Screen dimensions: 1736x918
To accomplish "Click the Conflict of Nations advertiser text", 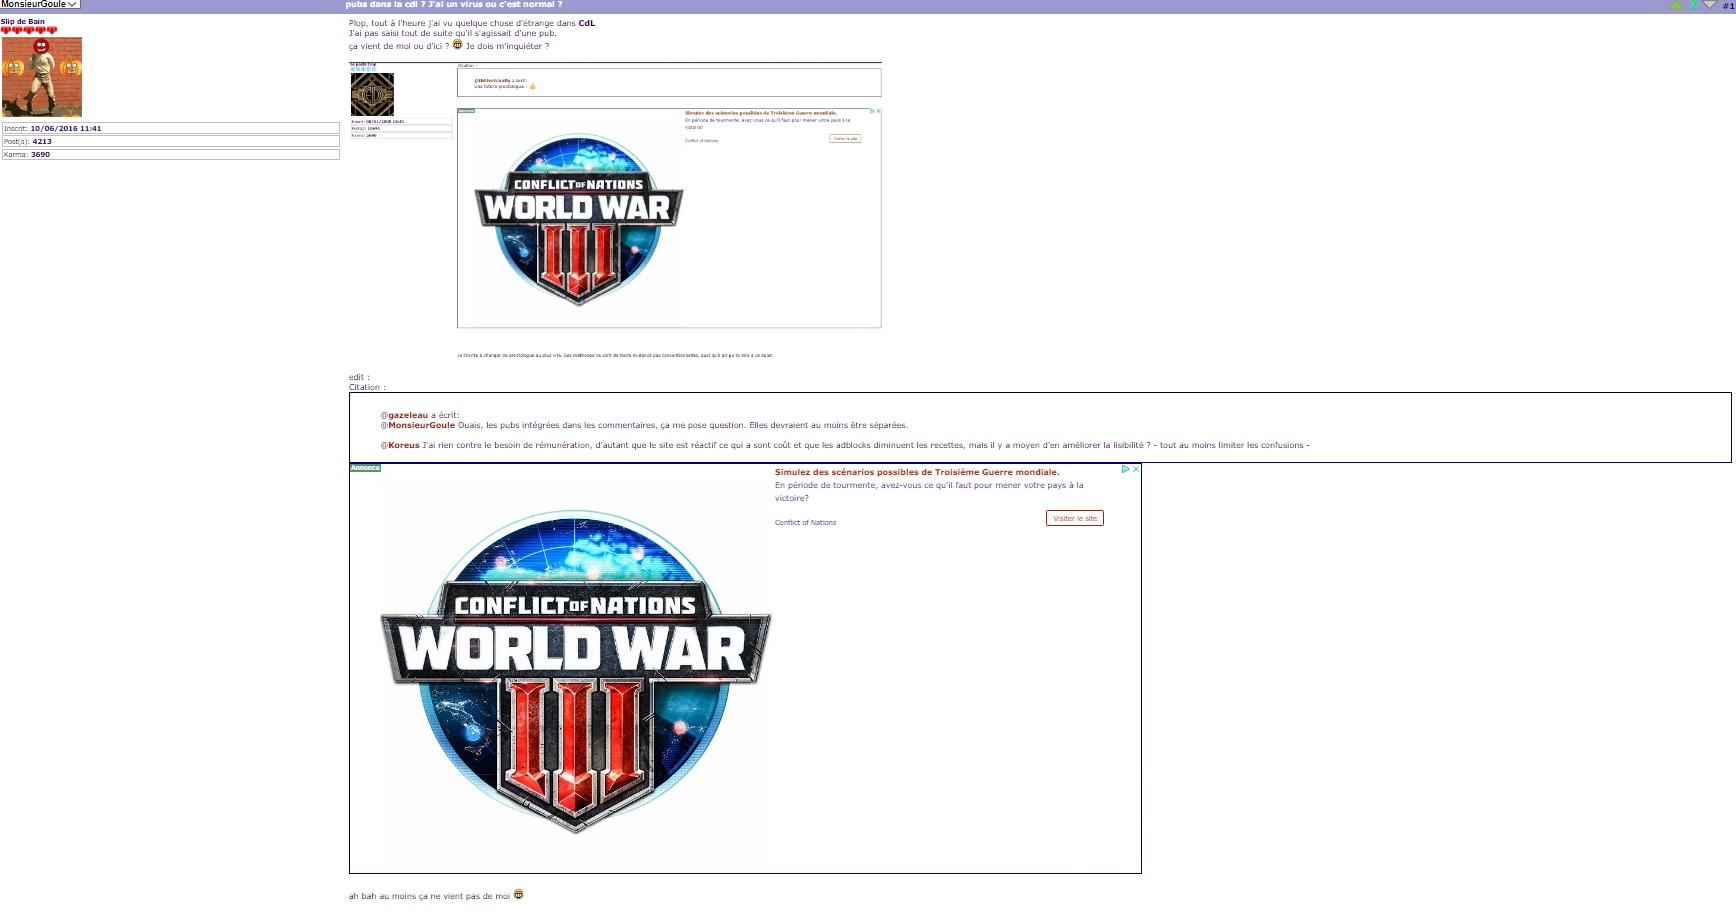I will tap(805, 522).
